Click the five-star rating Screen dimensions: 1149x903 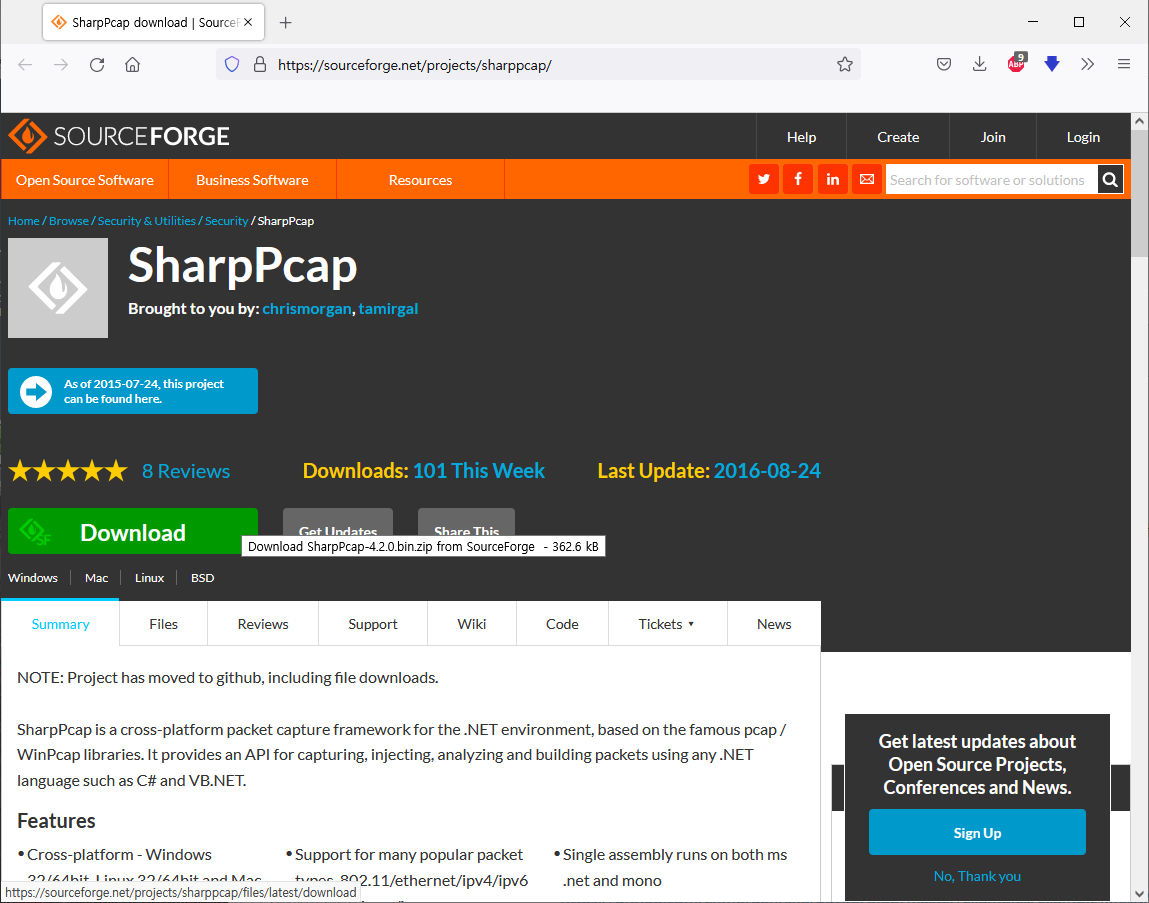point(68,471)
